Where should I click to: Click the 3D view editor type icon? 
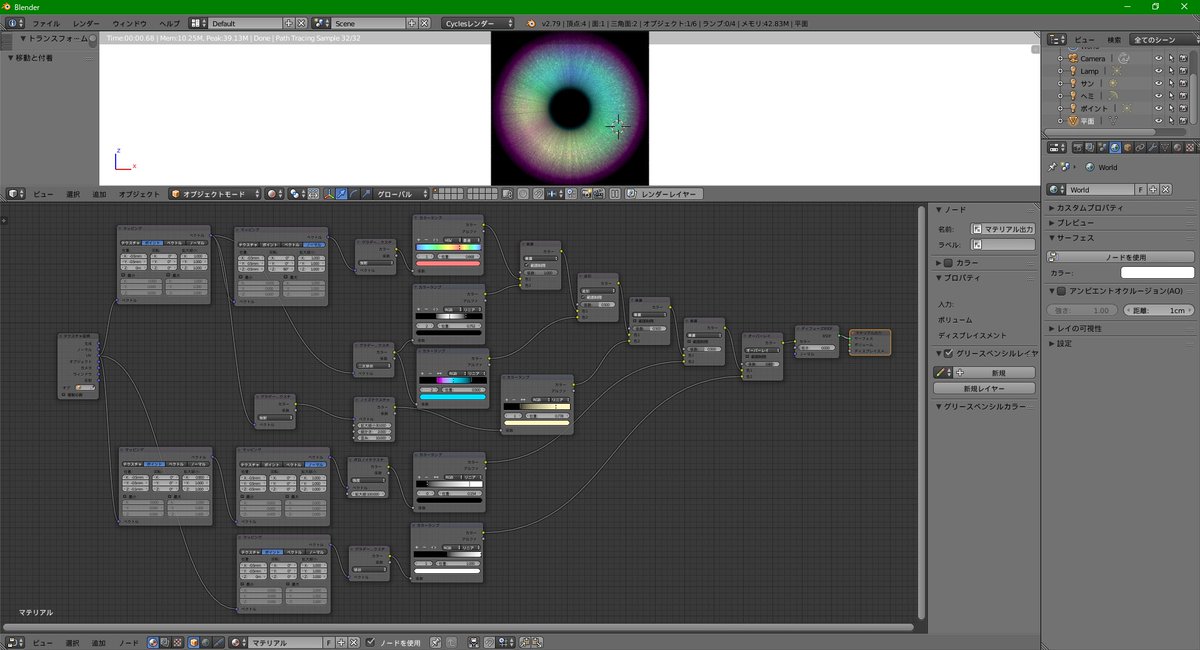click(14, 194)
